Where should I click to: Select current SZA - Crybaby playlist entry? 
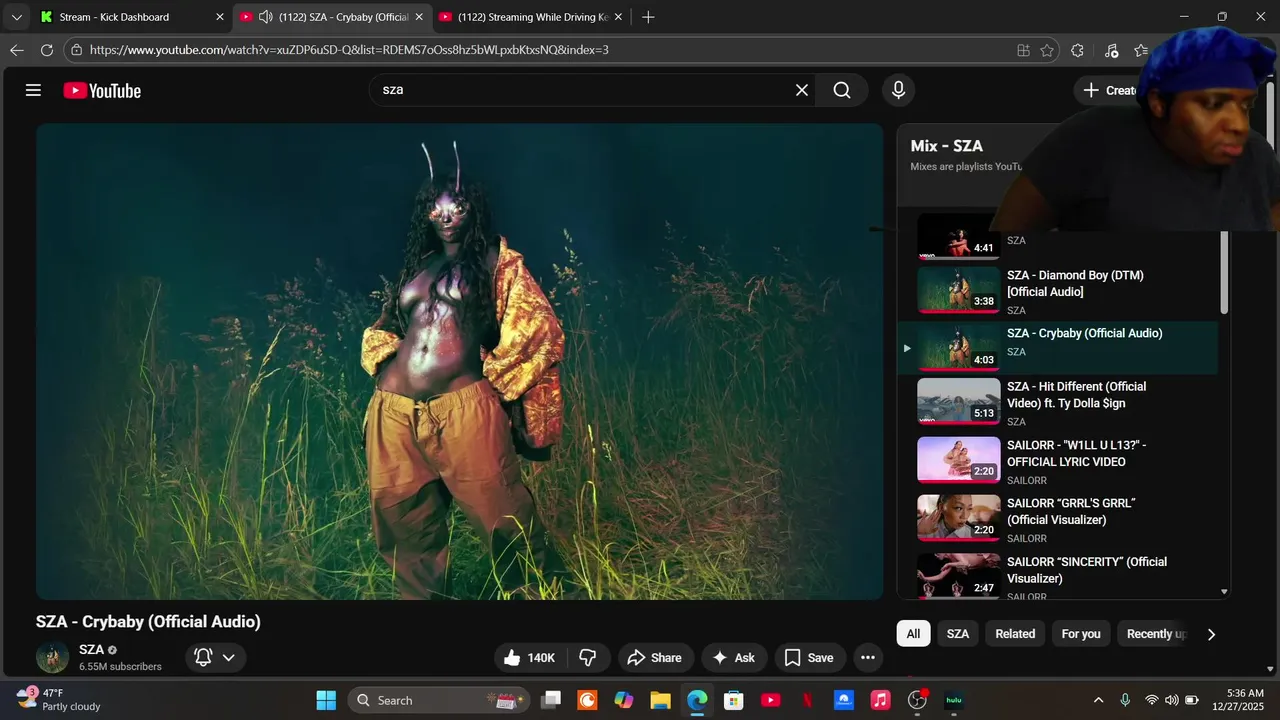[1058, 347]
